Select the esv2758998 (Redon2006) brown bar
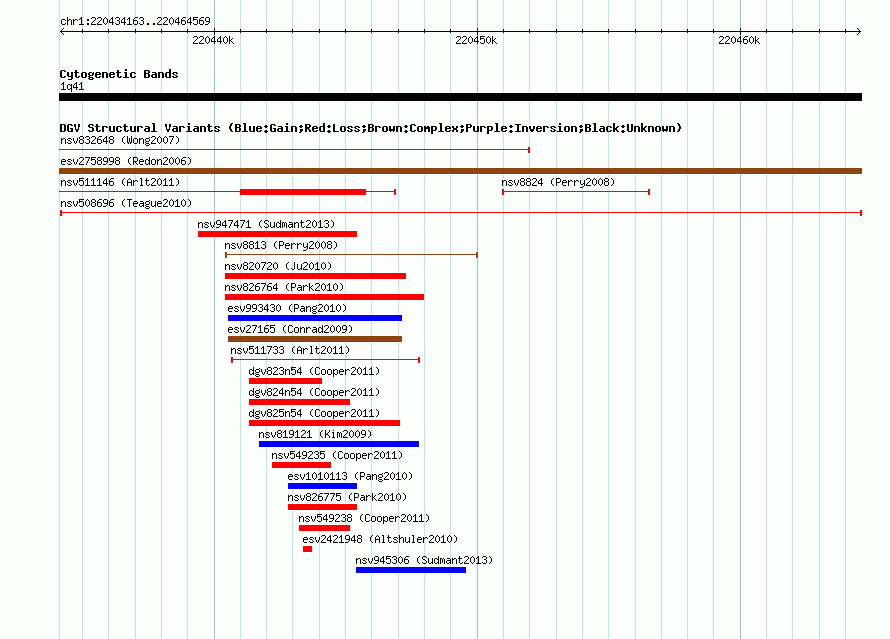The width and height of the screenshot is (890, 639). [x=460, y=171]
